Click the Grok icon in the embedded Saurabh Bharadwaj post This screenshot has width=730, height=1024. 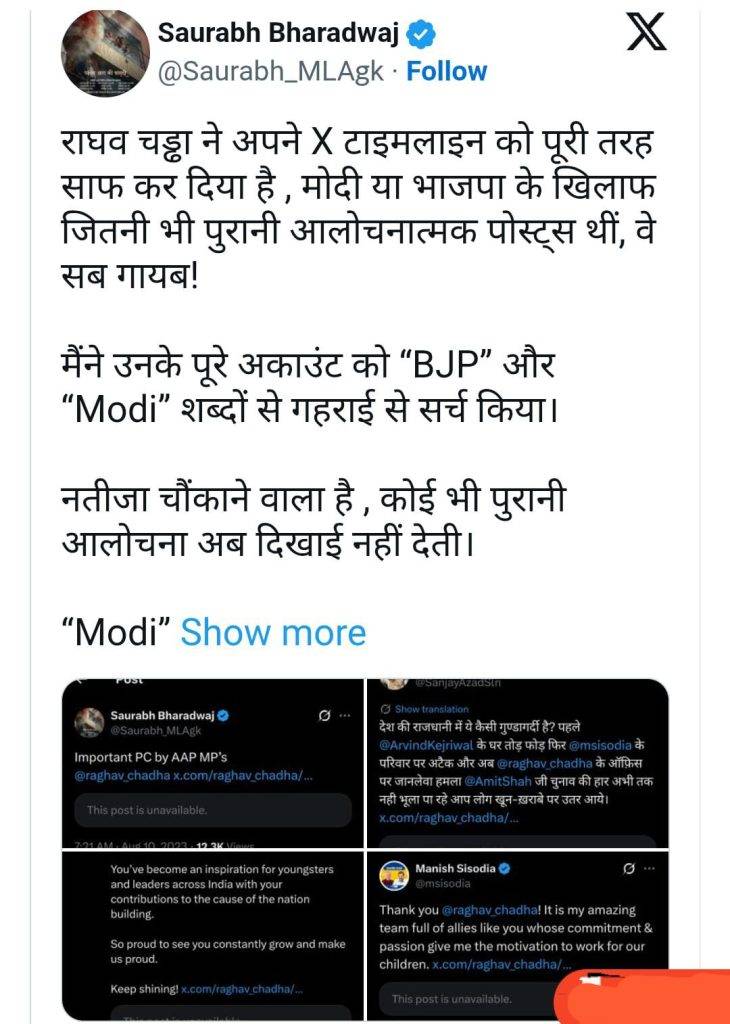[x=324, y=716]
